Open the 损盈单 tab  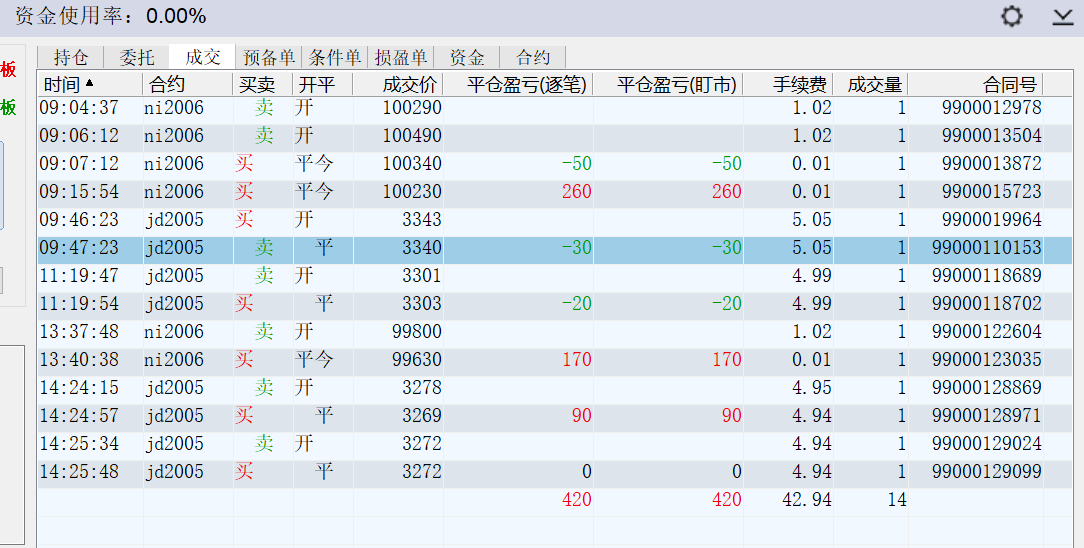(401, 57)
